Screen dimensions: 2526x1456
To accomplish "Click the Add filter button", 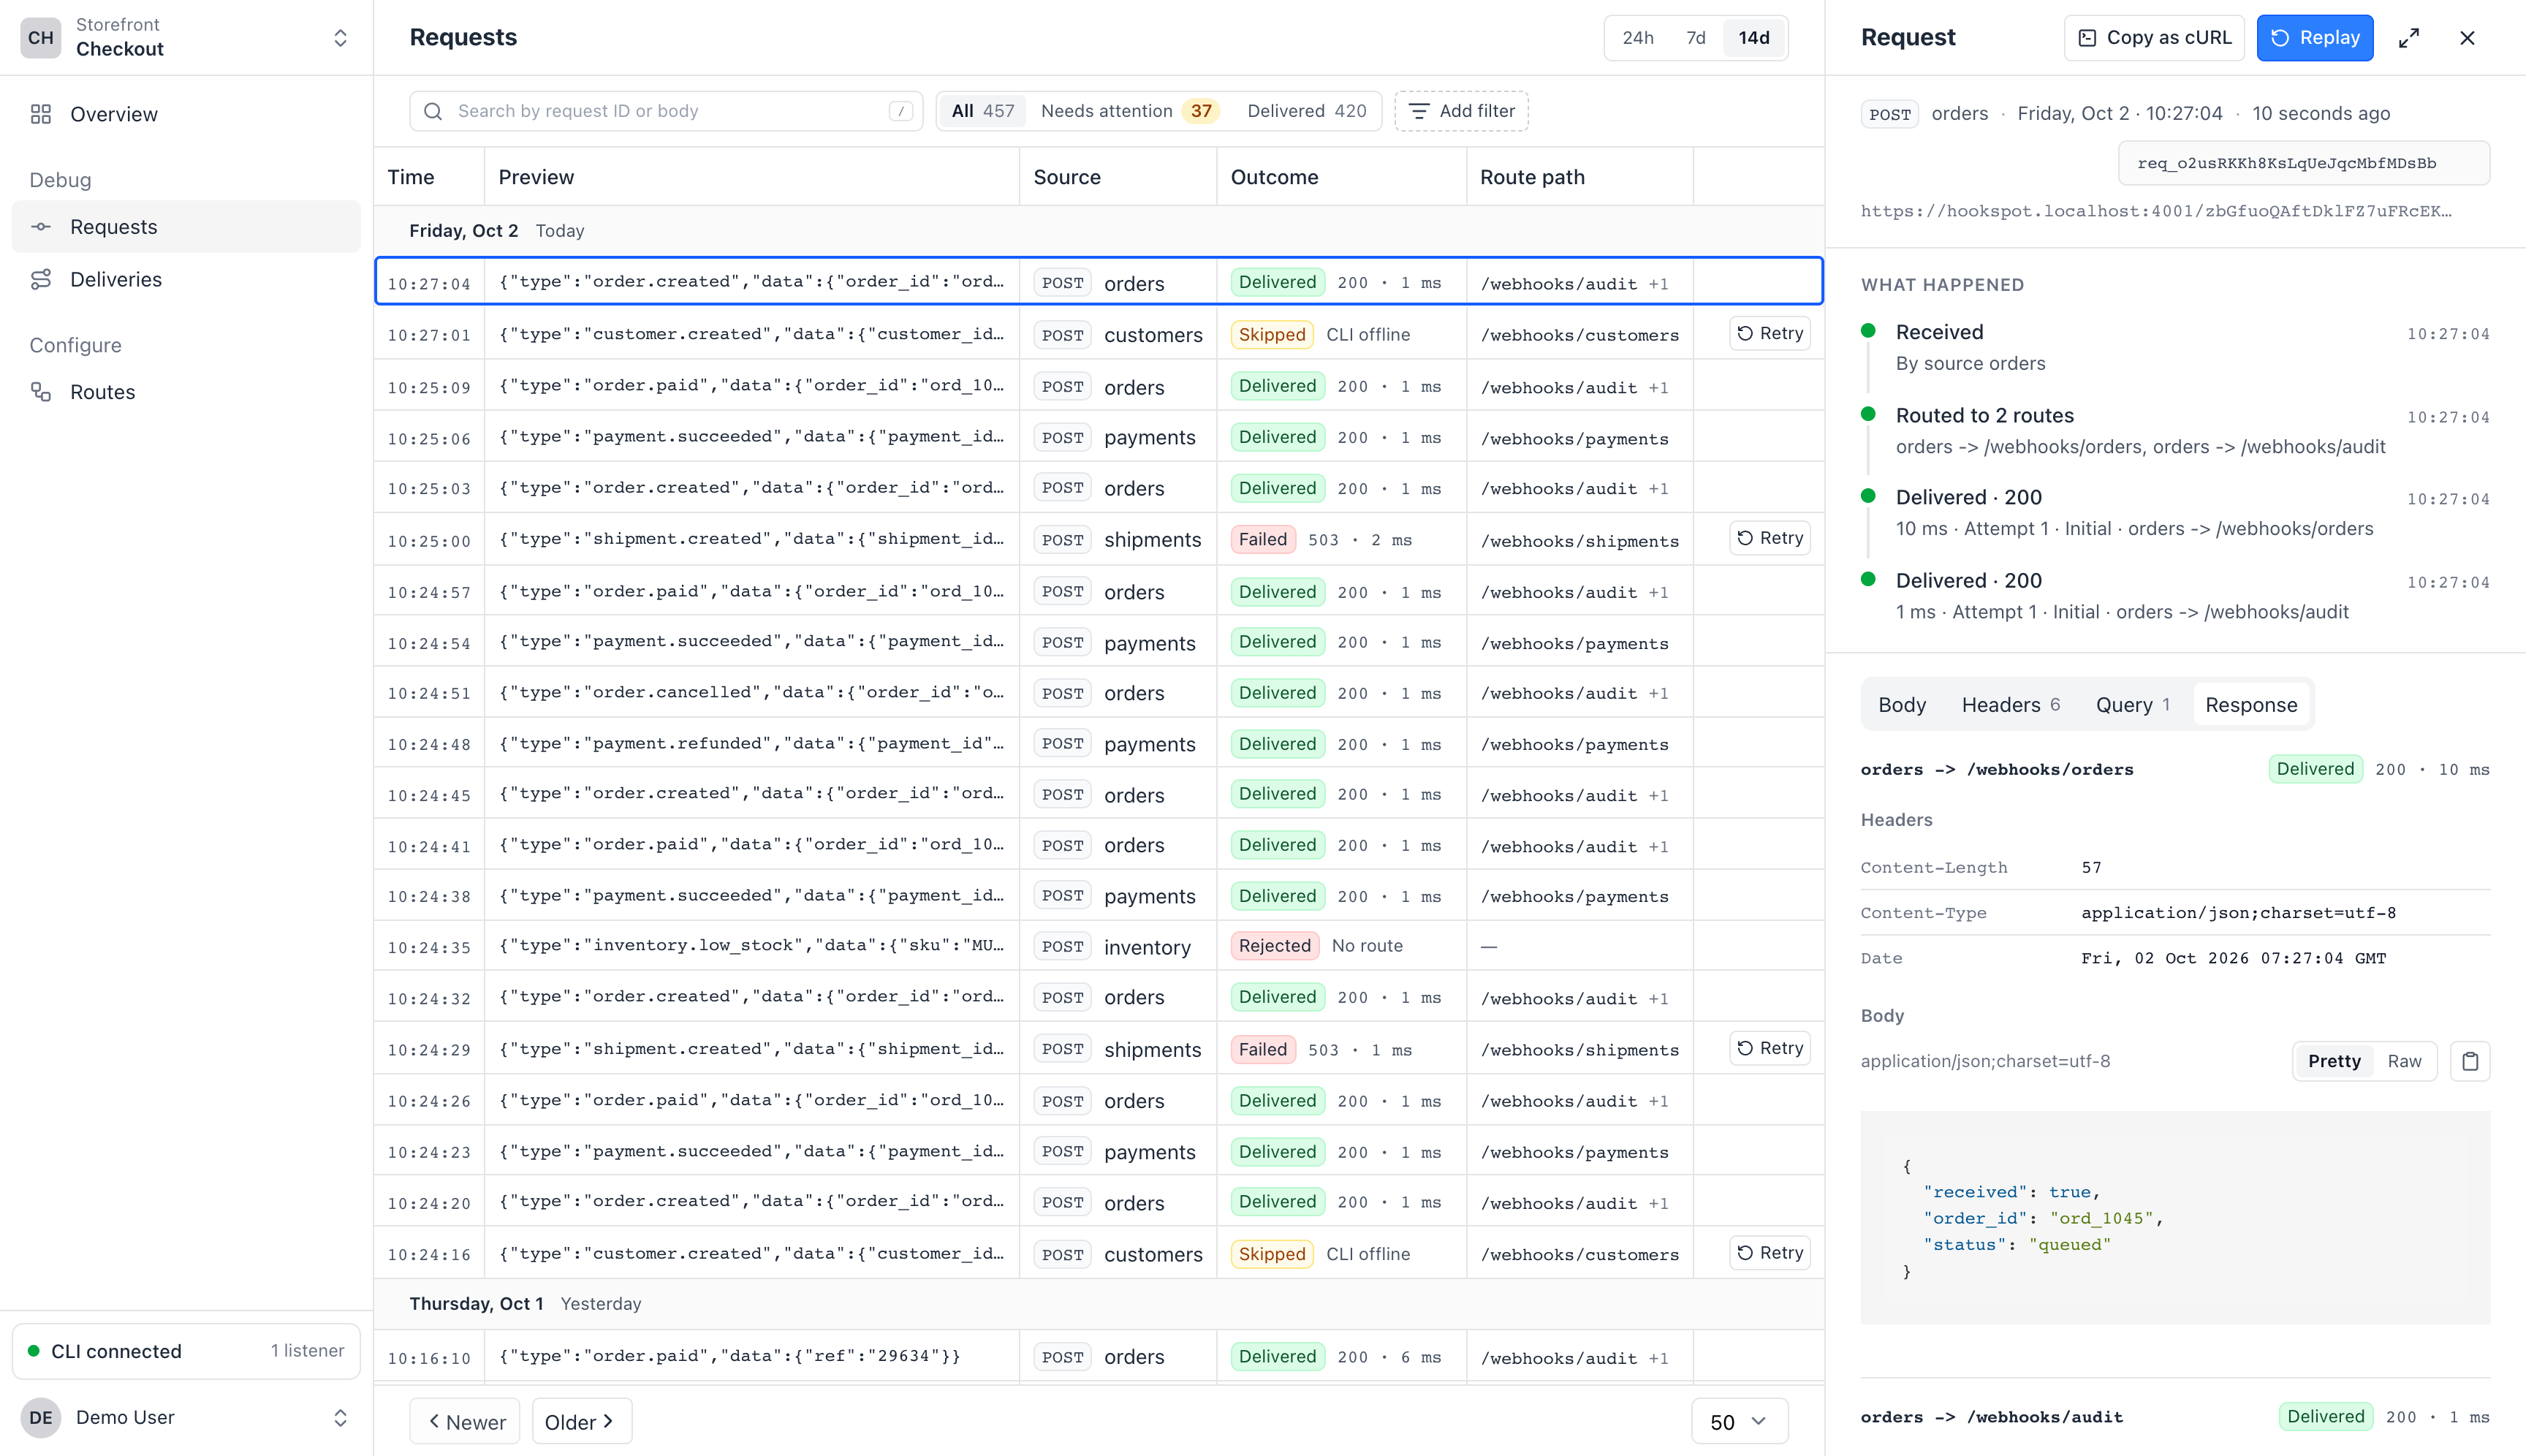I will click(1461, 111).
